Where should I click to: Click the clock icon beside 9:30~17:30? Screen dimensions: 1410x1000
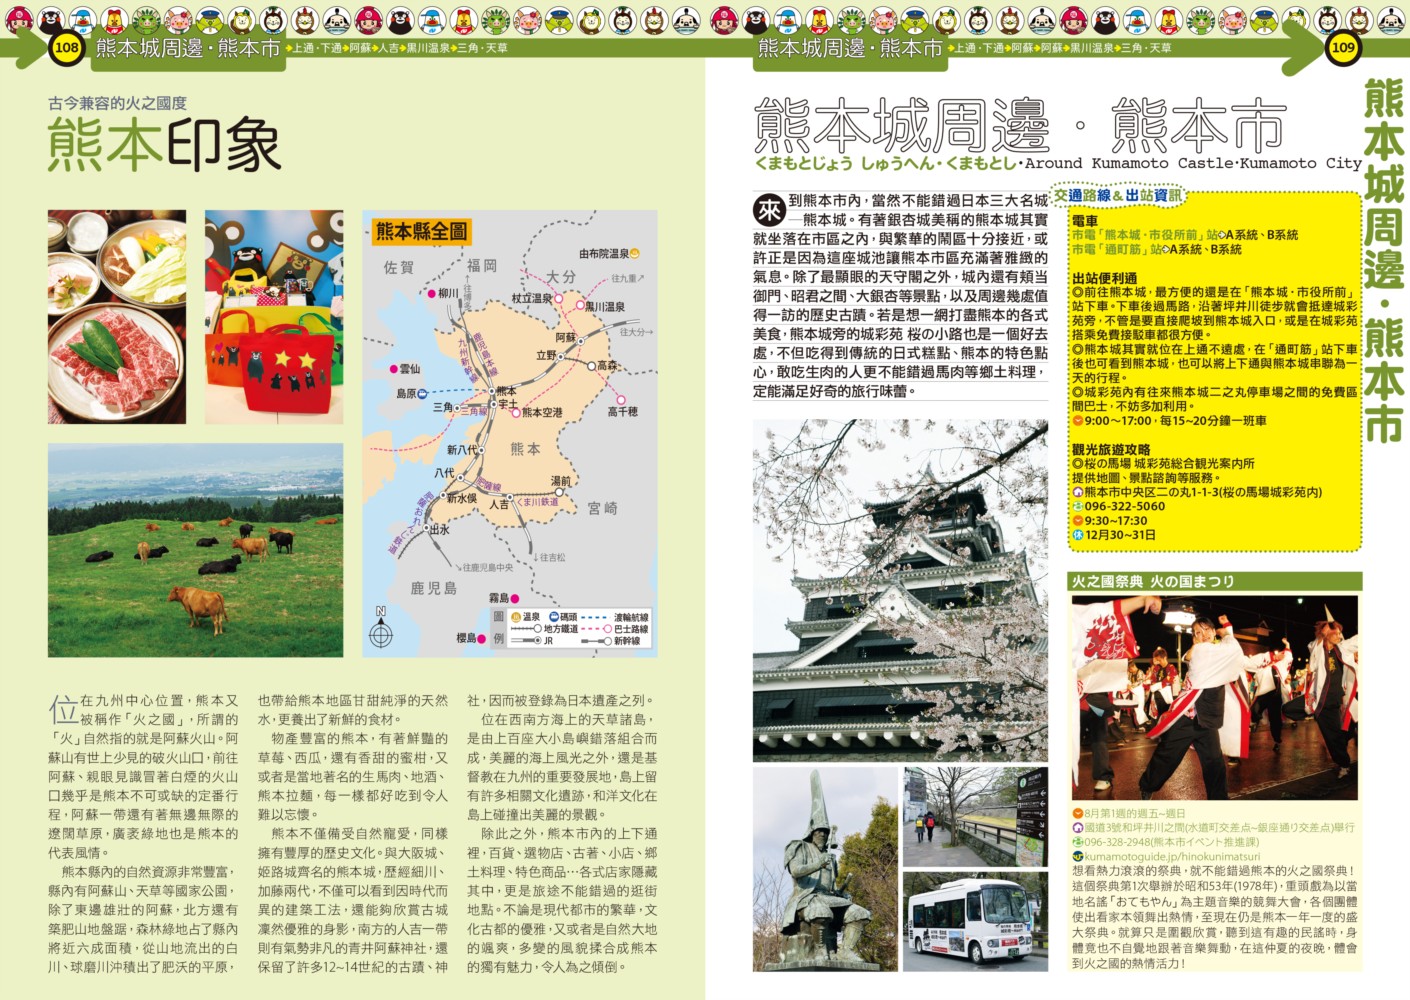1078,521
